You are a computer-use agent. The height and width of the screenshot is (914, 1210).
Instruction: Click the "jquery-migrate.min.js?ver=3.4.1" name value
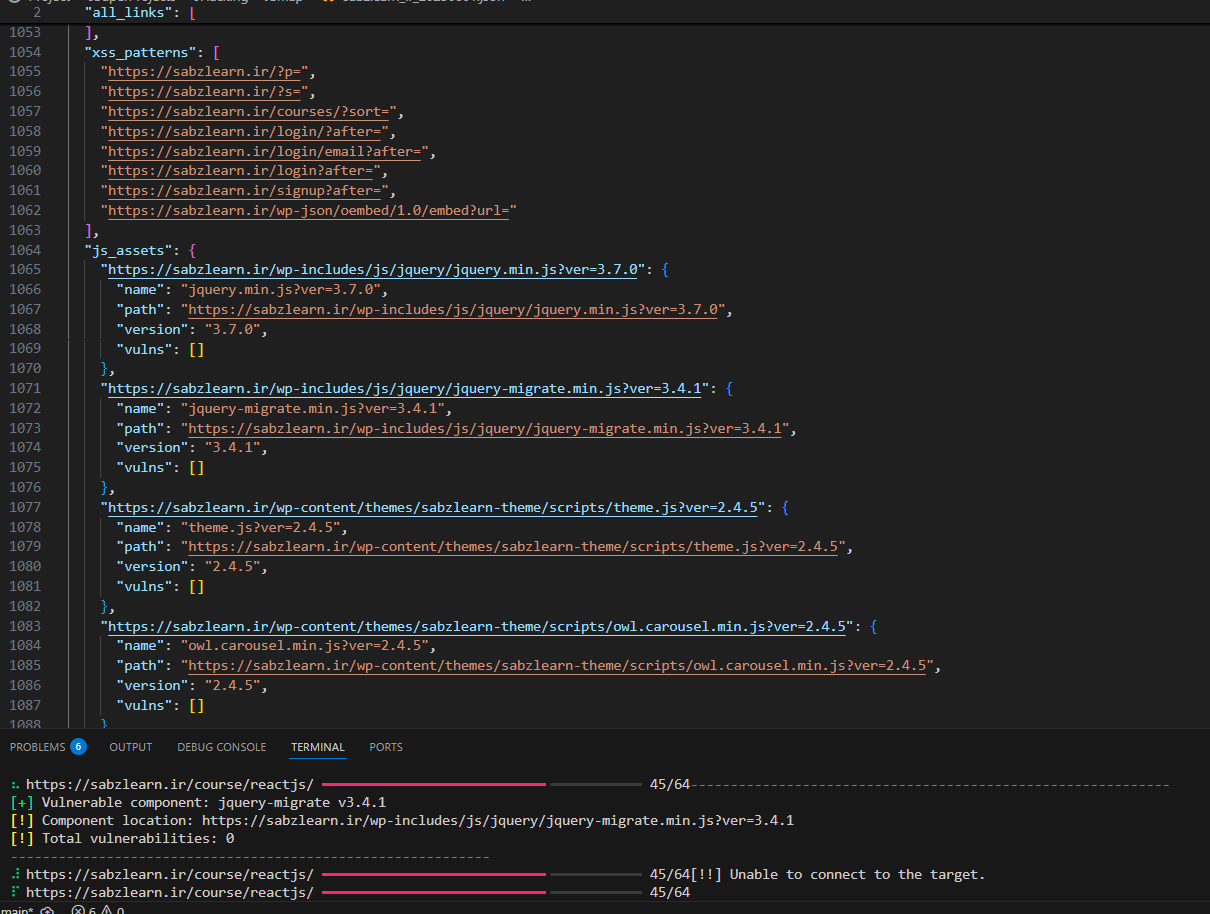(x=315, y=409)
